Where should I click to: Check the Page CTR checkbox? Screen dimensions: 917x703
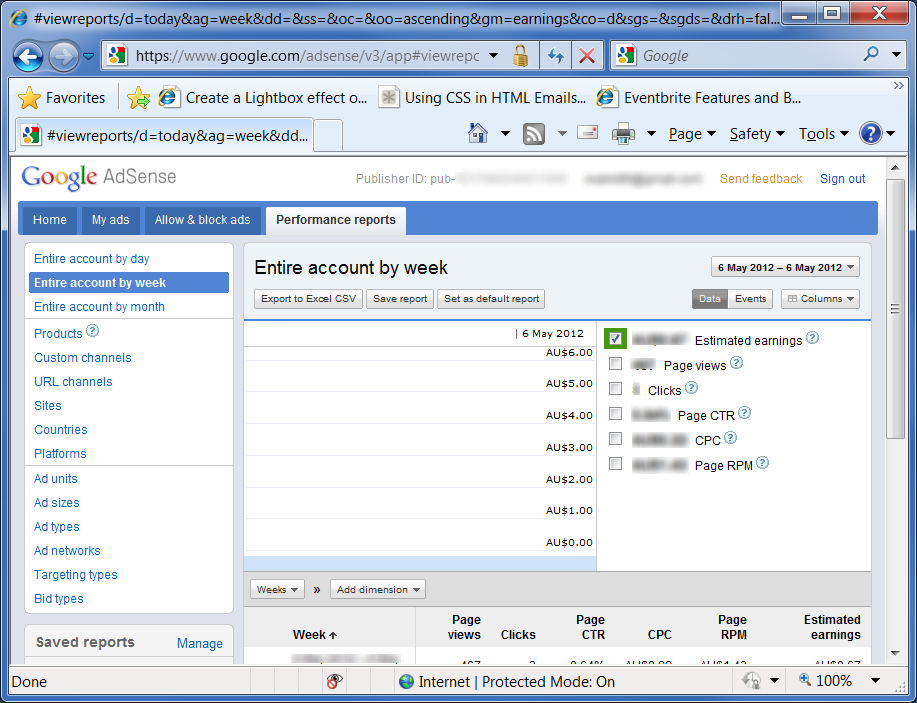point(615,413)
